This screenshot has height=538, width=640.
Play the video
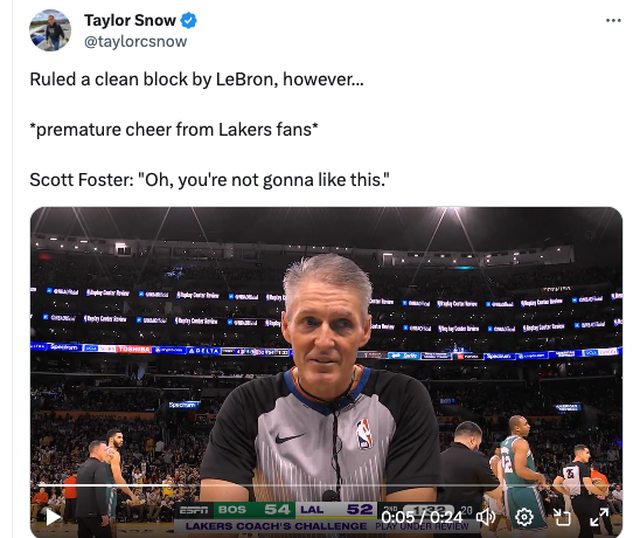53,516
